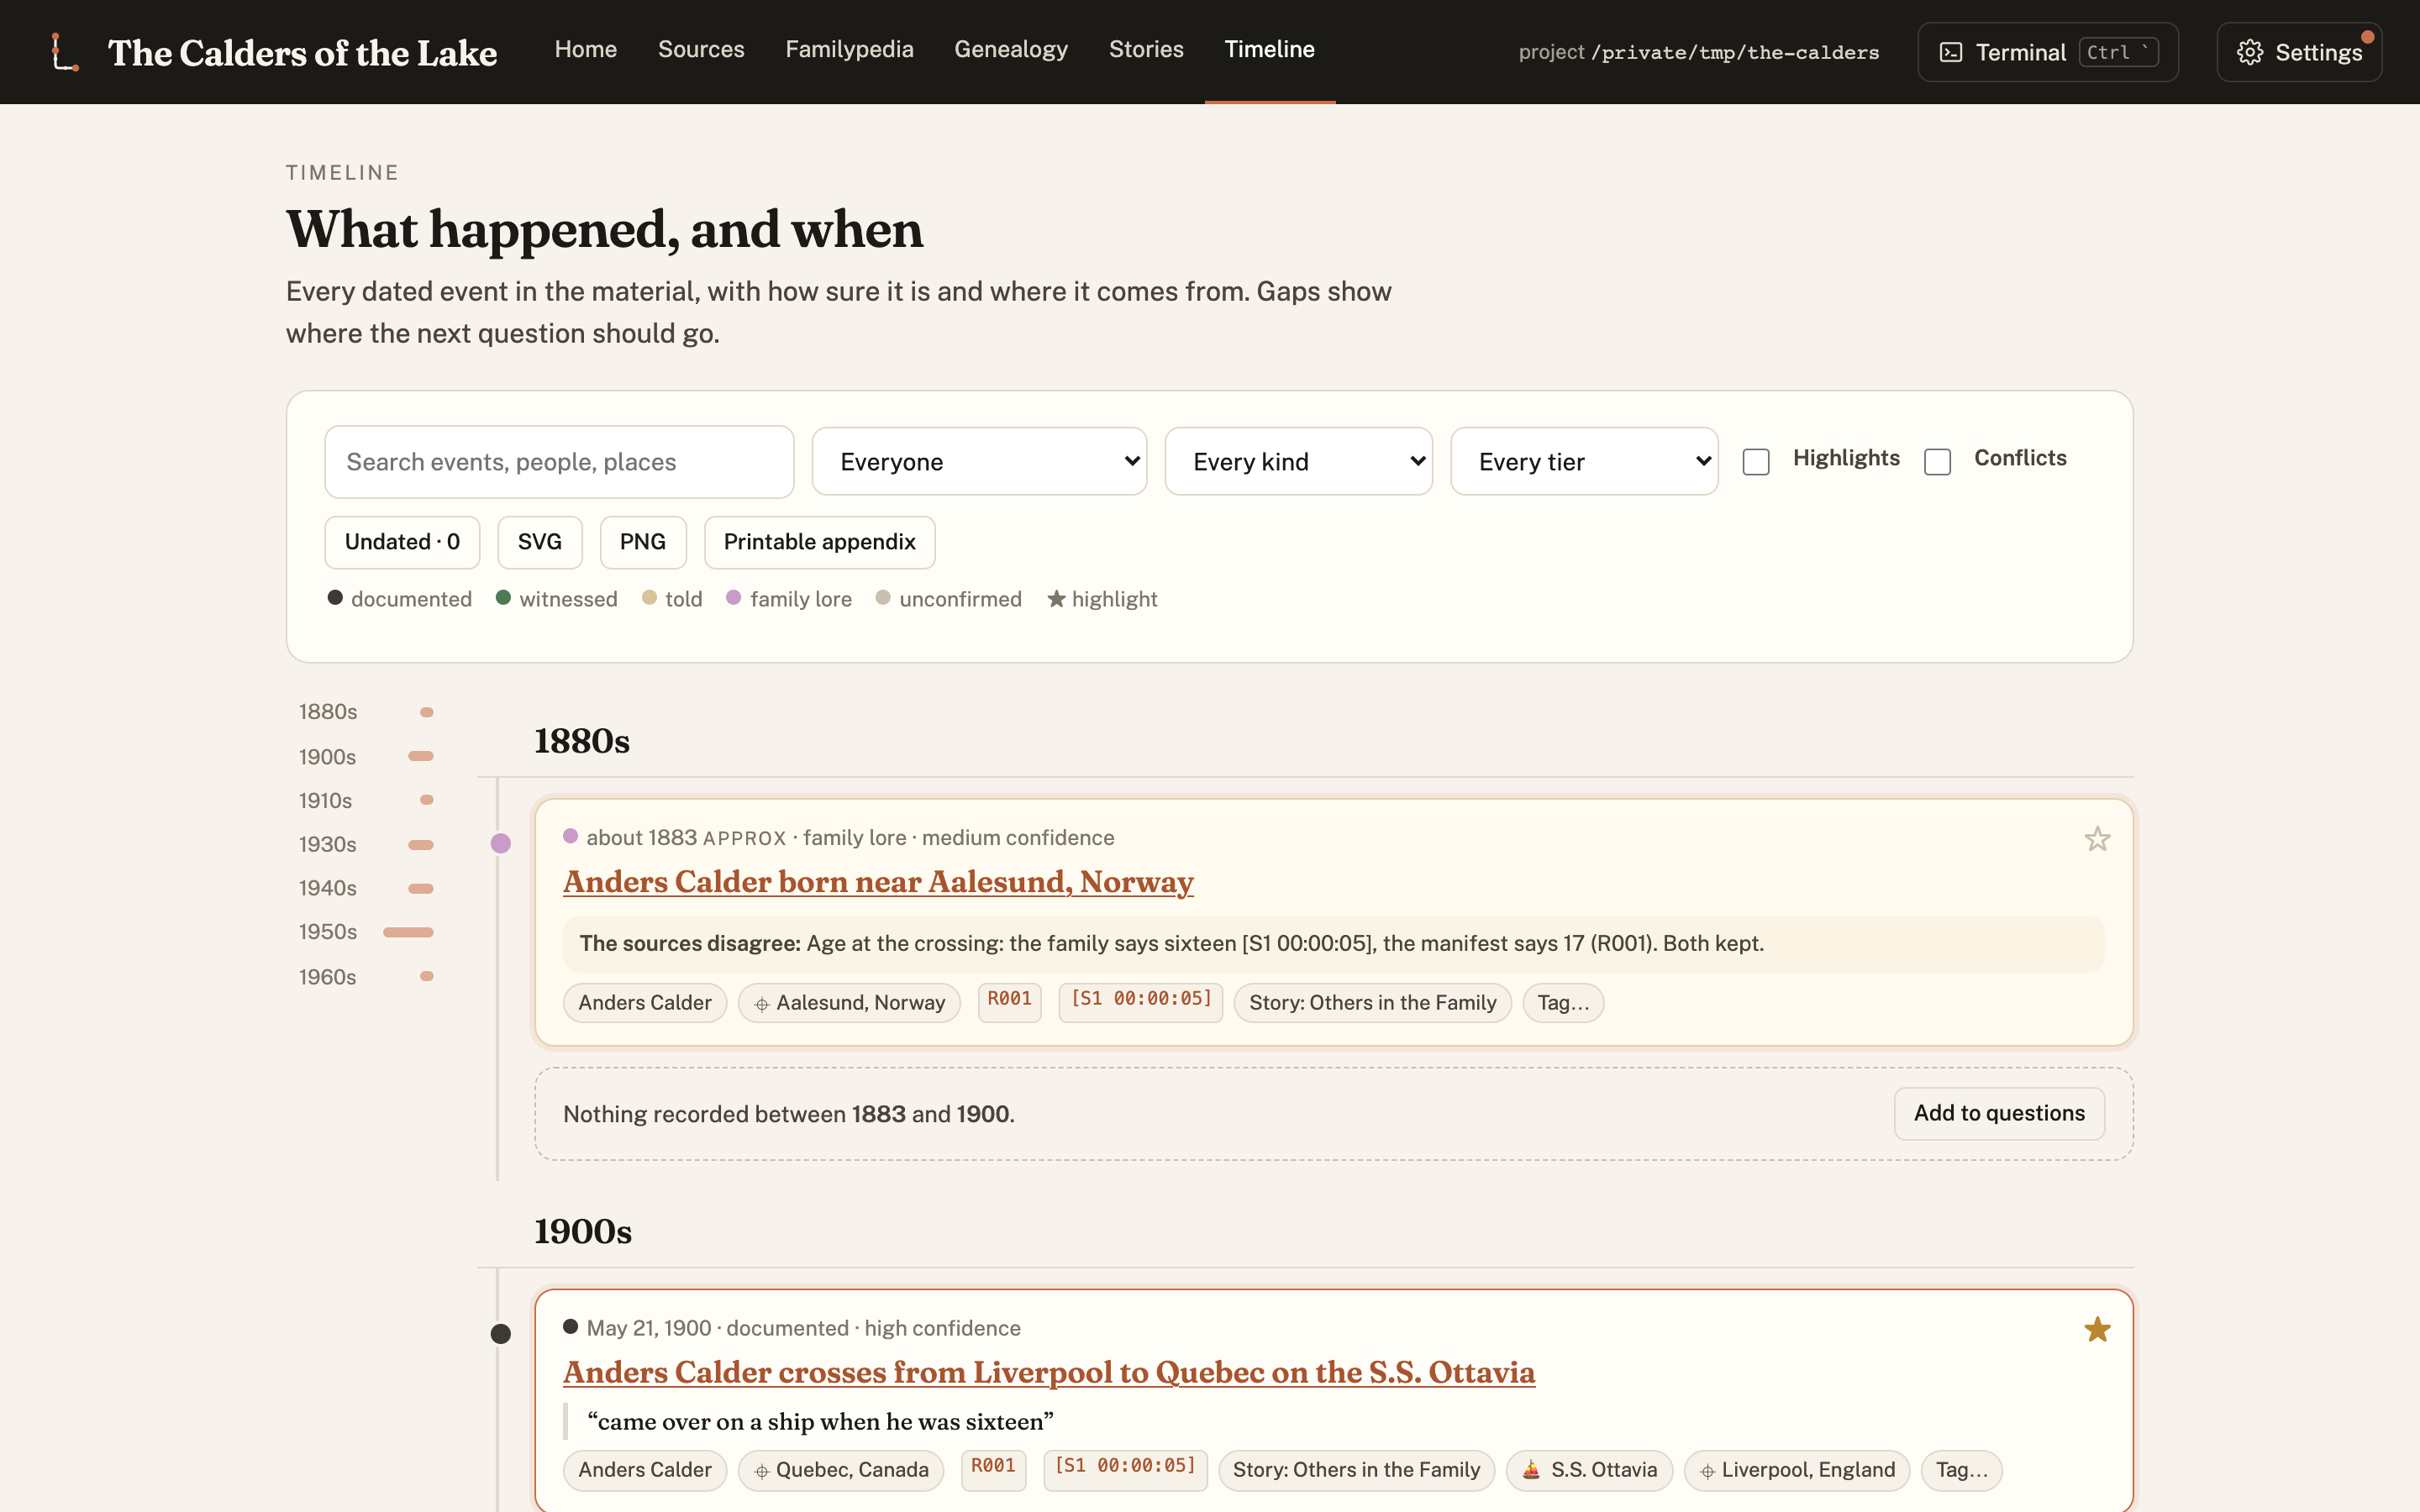Open the Genealogy tab
Viewport: 2420px width, 1512px height.
click(x=1011, y=50)
